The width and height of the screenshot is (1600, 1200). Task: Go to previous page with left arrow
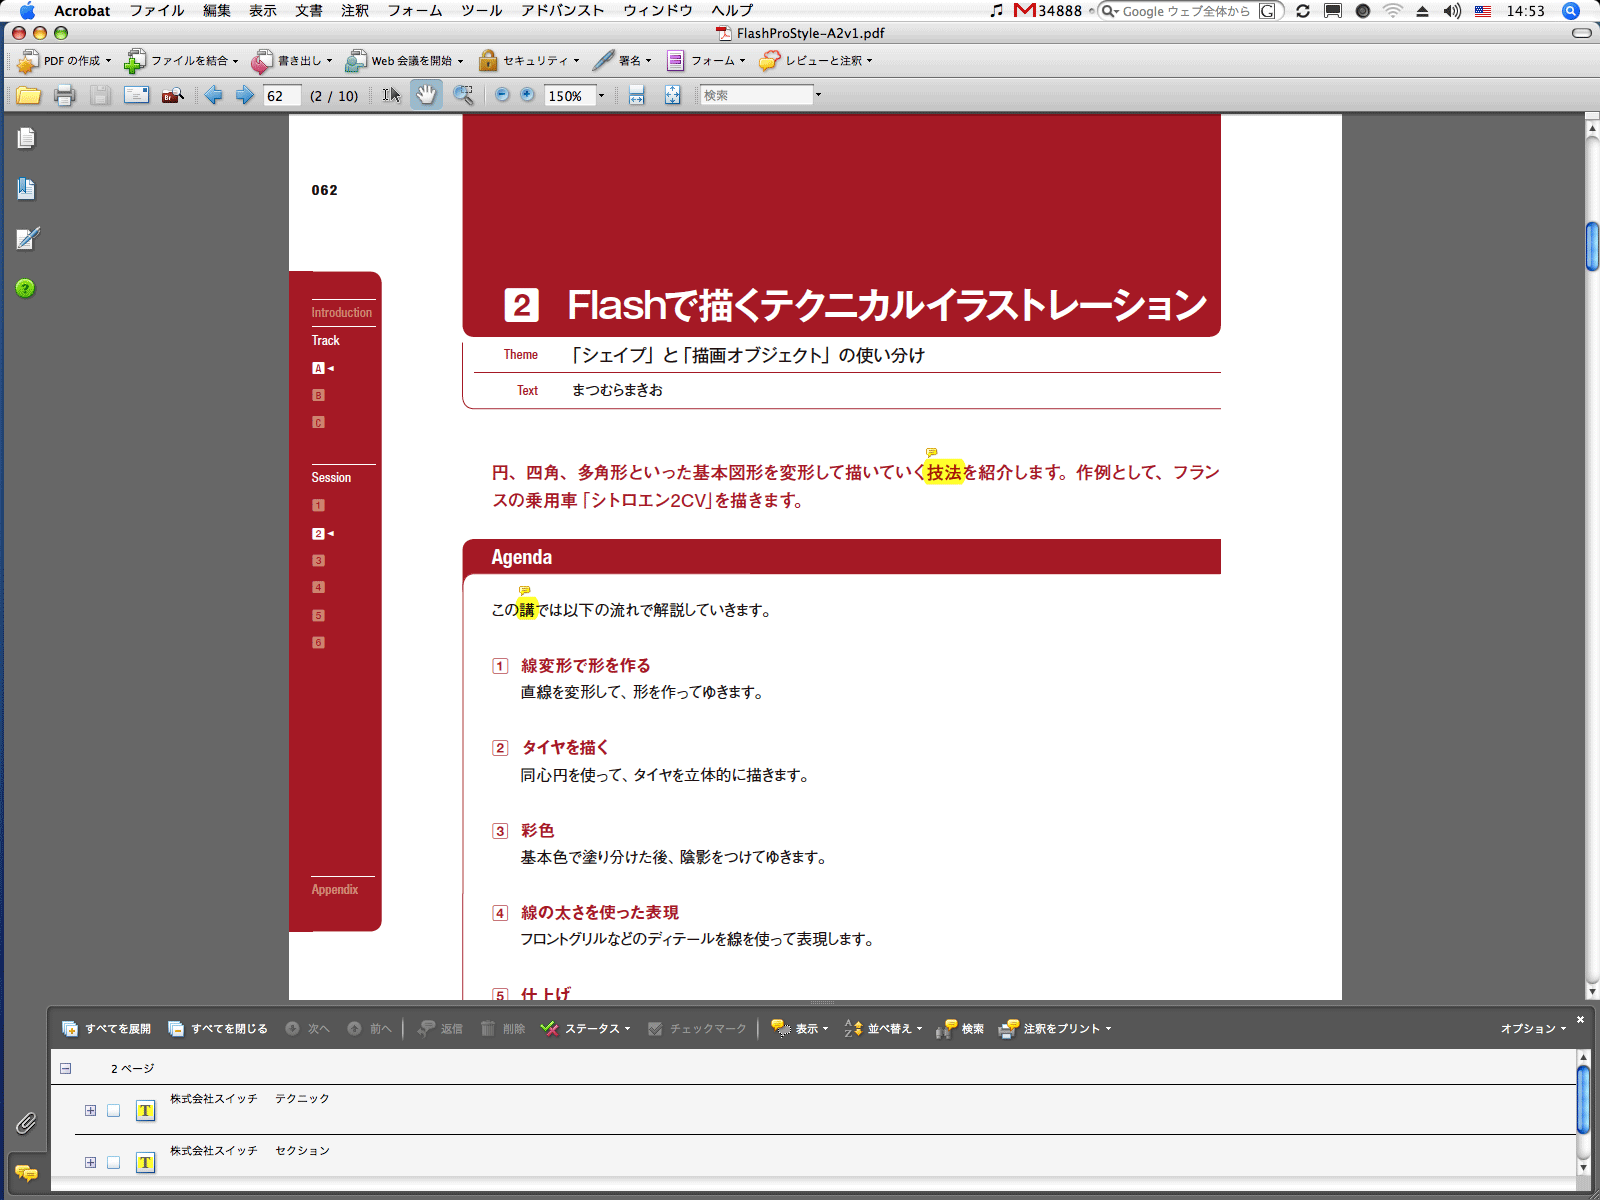click(x=213, y=95)
